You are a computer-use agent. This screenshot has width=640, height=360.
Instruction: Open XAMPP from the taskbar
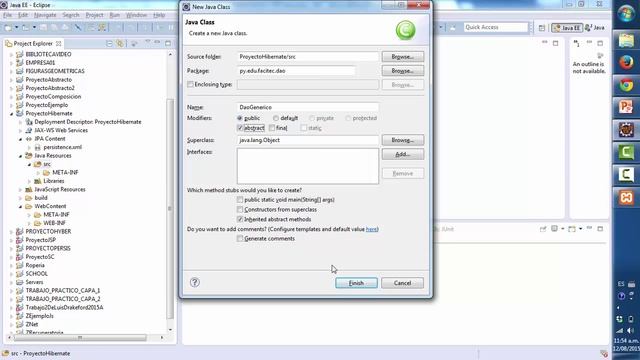pos(626,198)
